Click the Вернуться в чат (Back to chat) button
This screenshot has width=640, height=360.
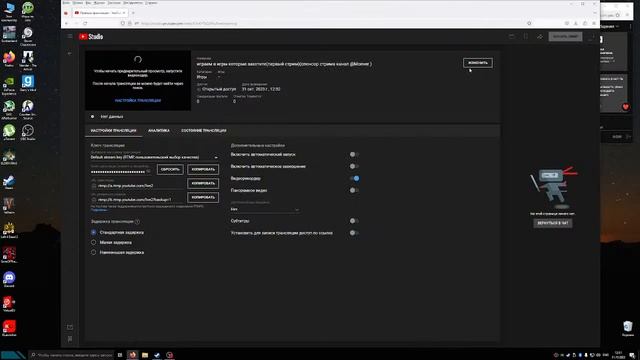553,223
